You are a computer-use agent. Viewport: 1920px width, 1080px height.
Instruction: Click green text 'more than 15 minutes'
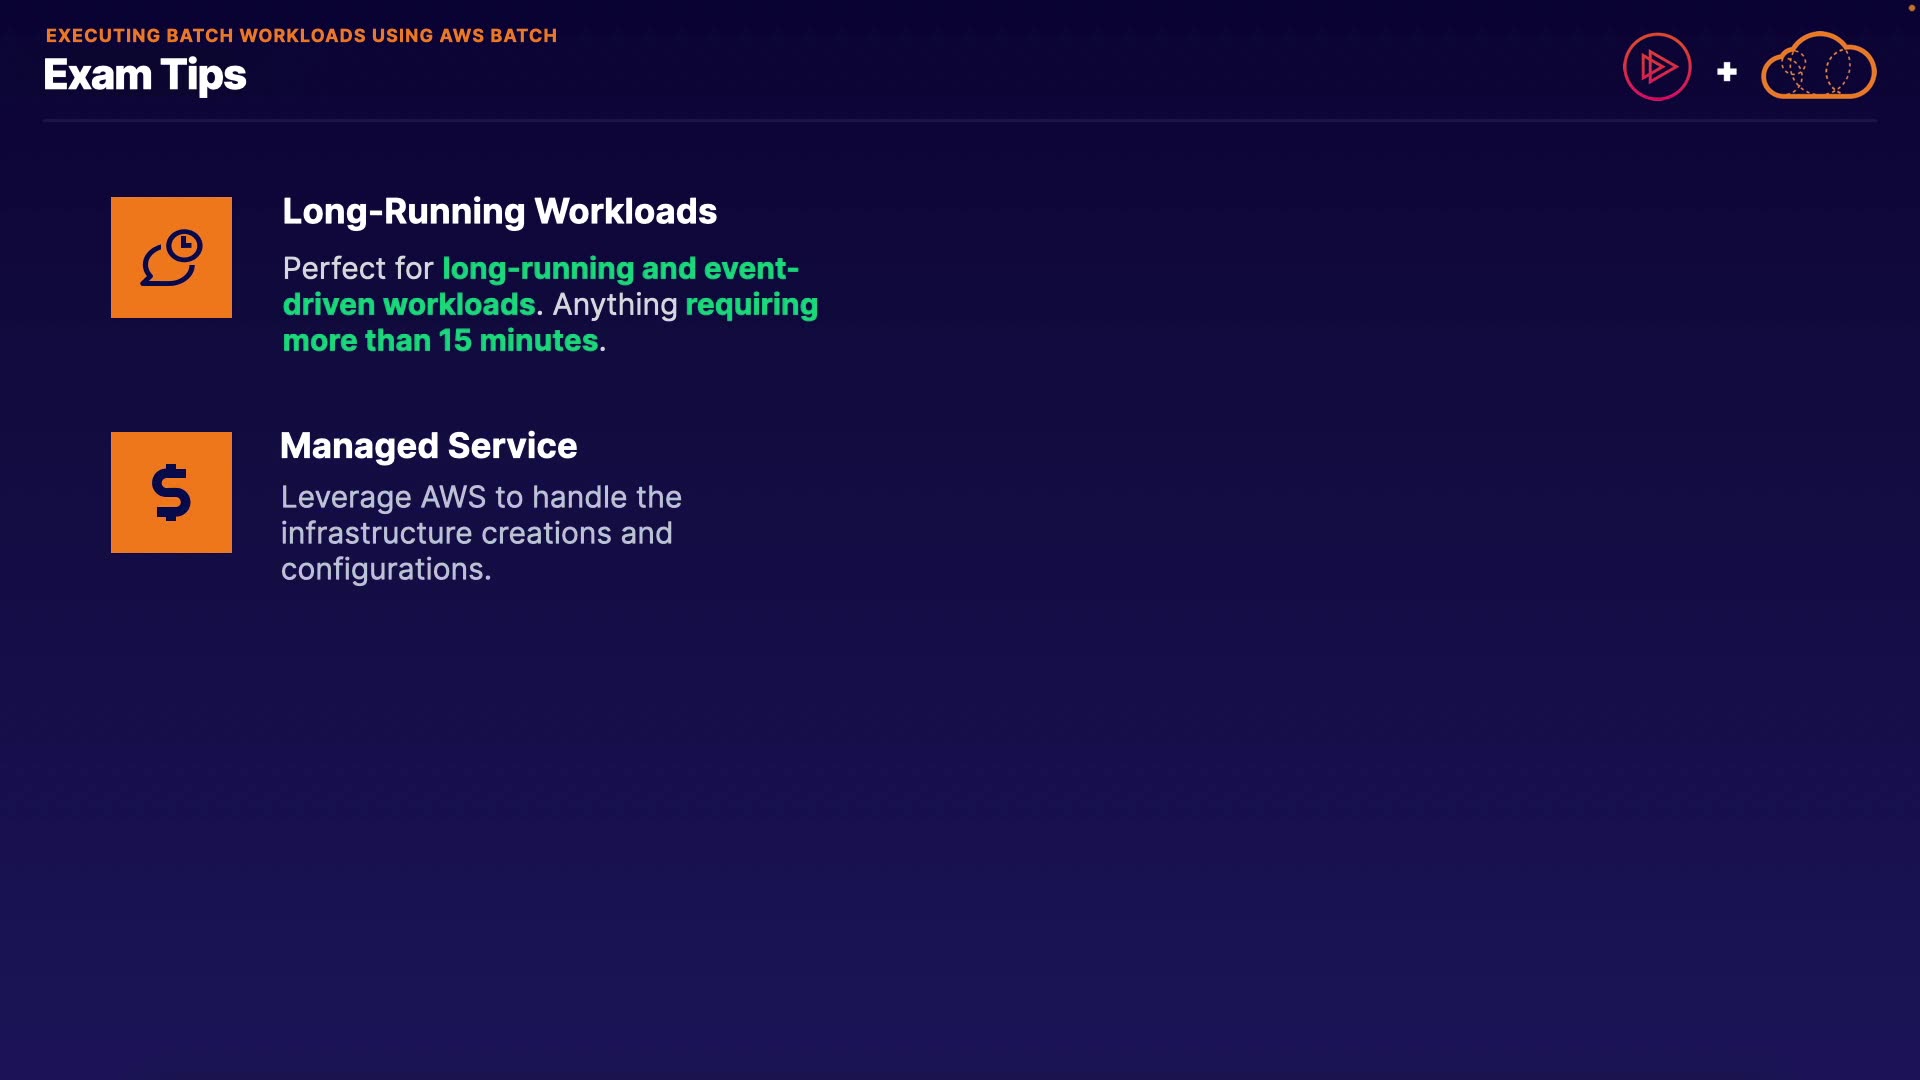coord(440,341)
